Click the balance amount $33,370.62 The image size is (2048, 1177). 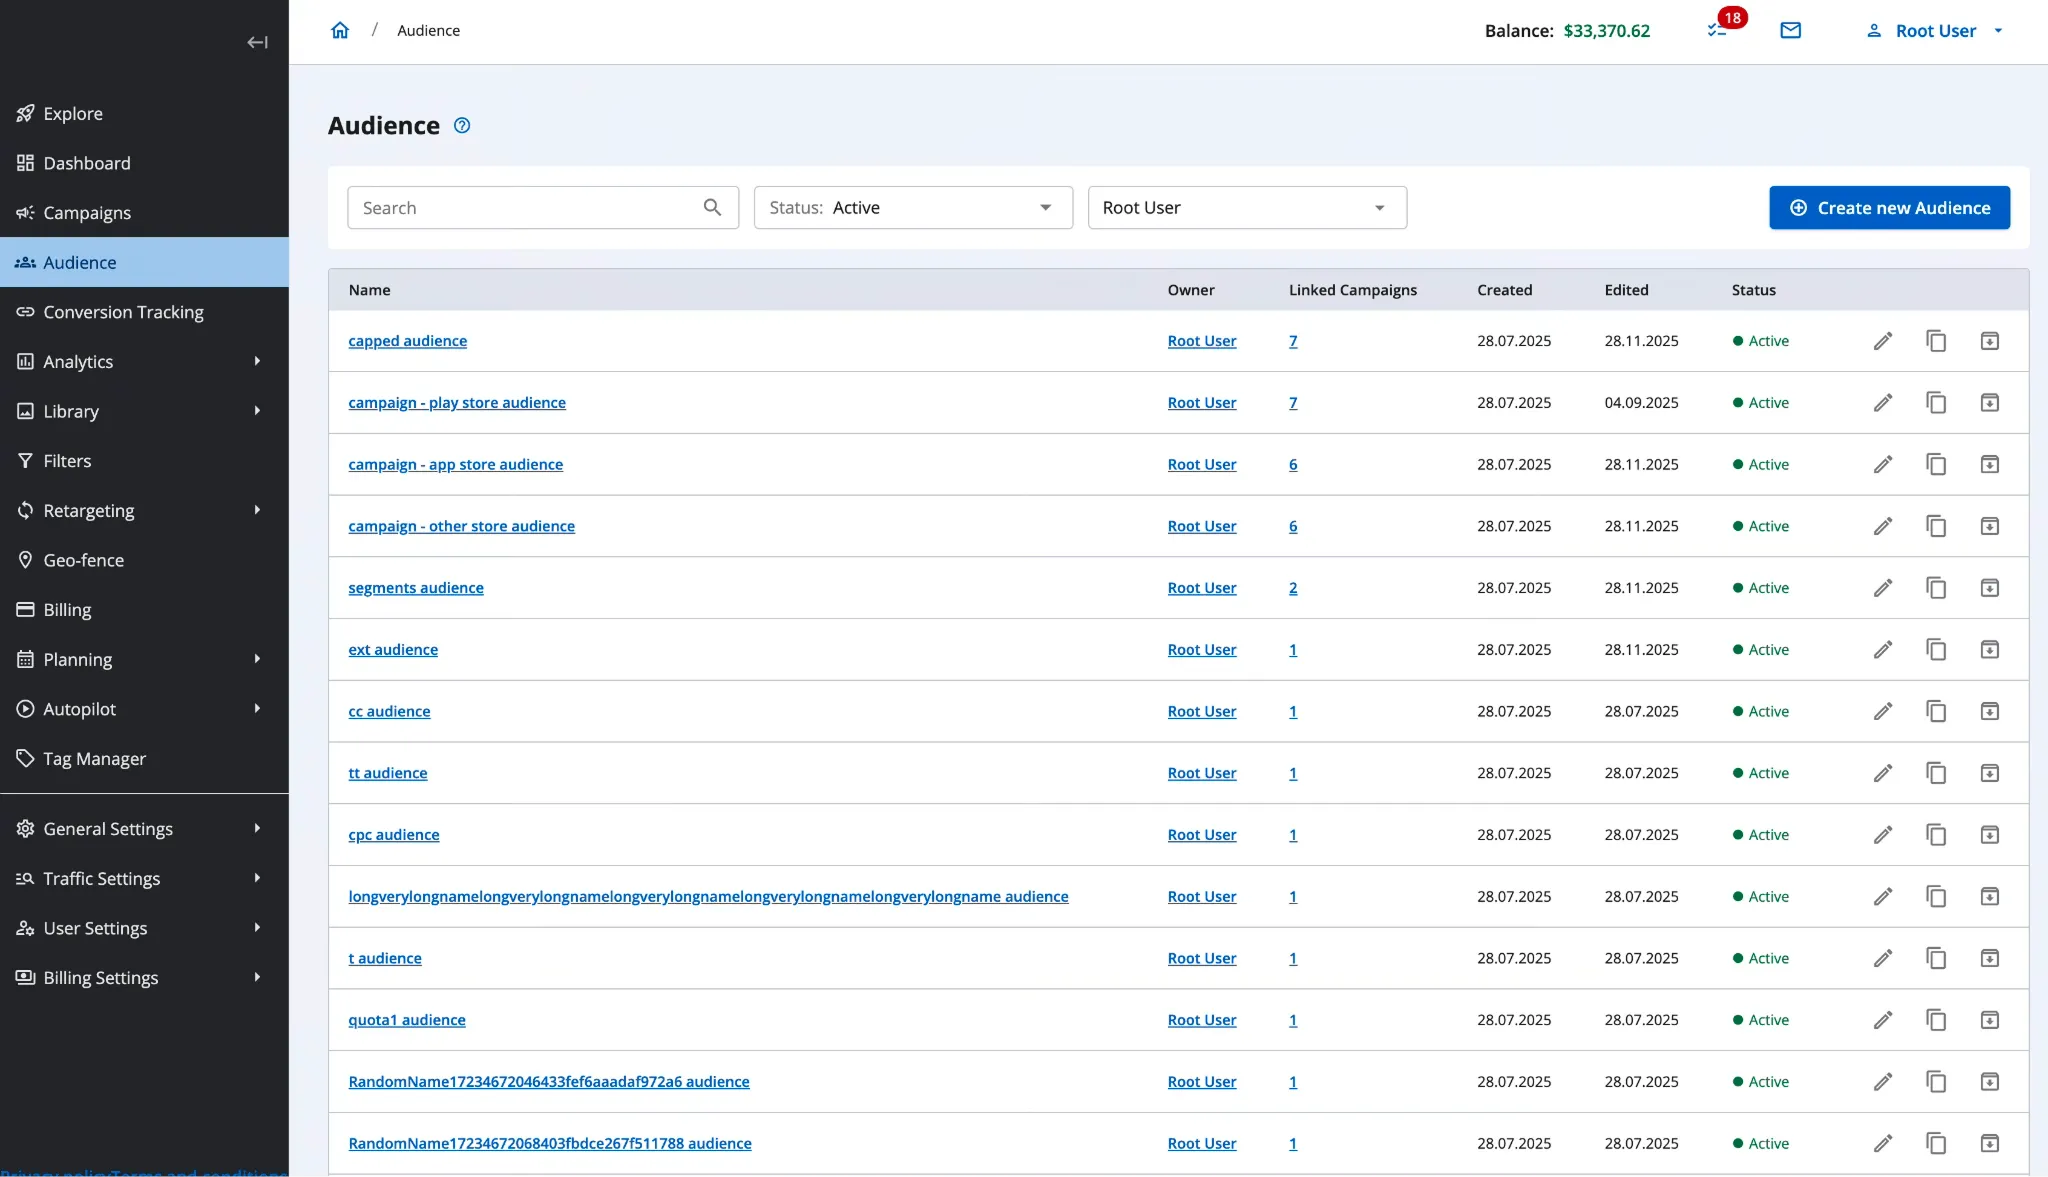[1606, 31]
